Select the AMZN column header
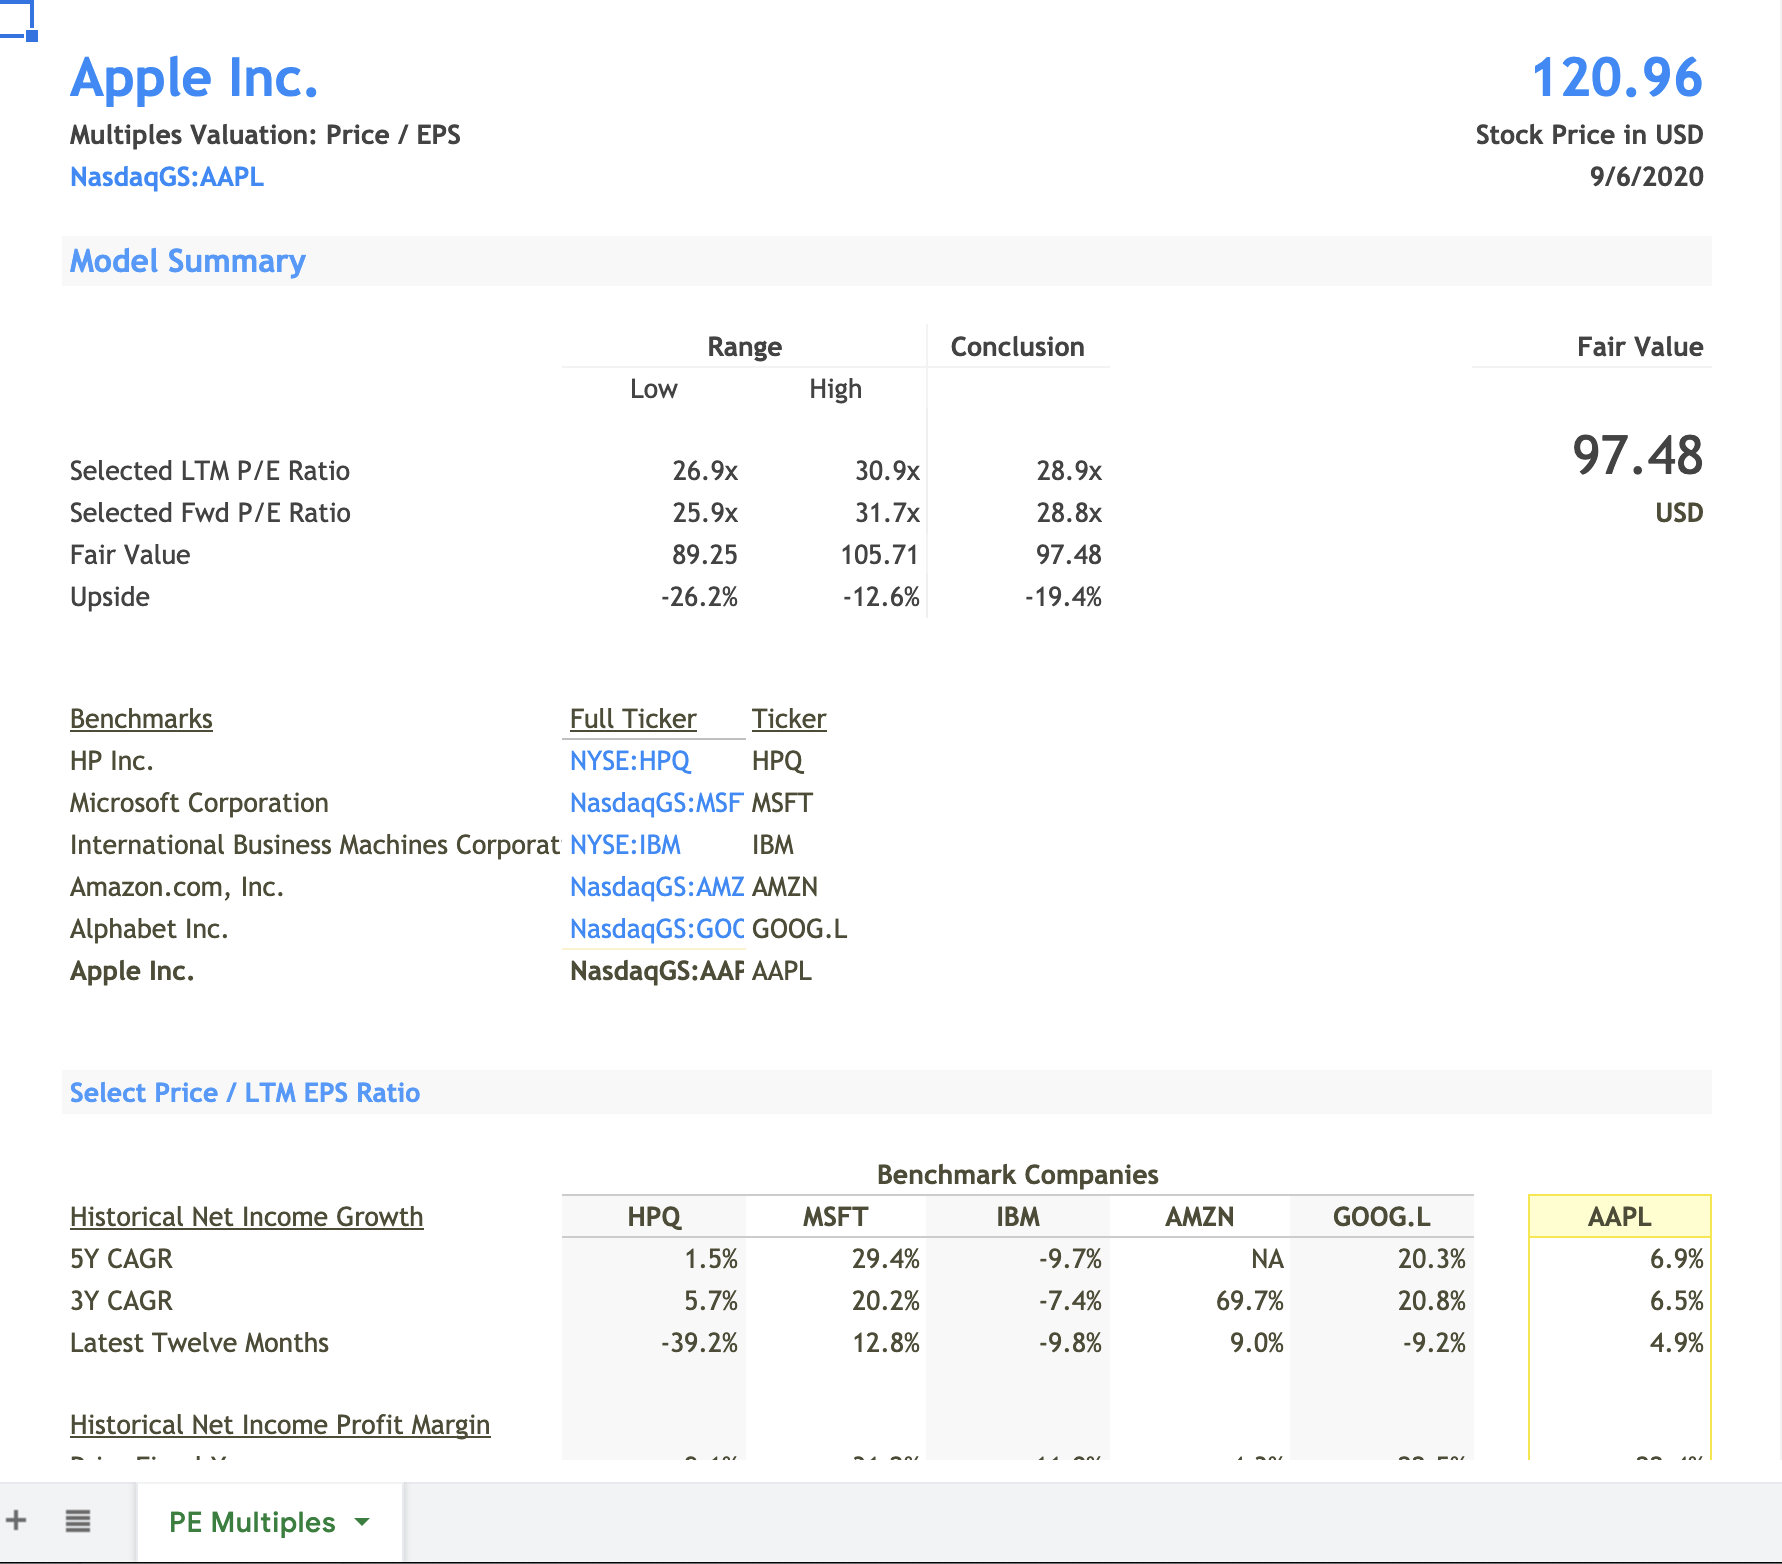The image size is (1782, 1564). point(1200,1217)
